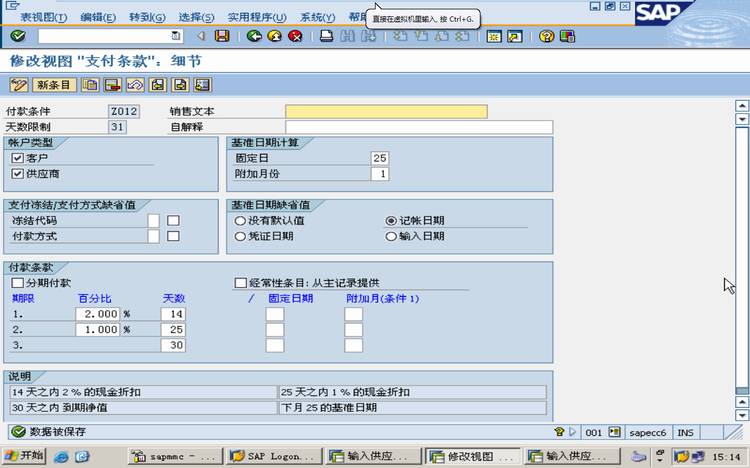The height and width of the screenshot is (468, 750).
Task: Click the Delete entry icon in the application toolbar
Action: pyautogui.click(x=113, y=85)
